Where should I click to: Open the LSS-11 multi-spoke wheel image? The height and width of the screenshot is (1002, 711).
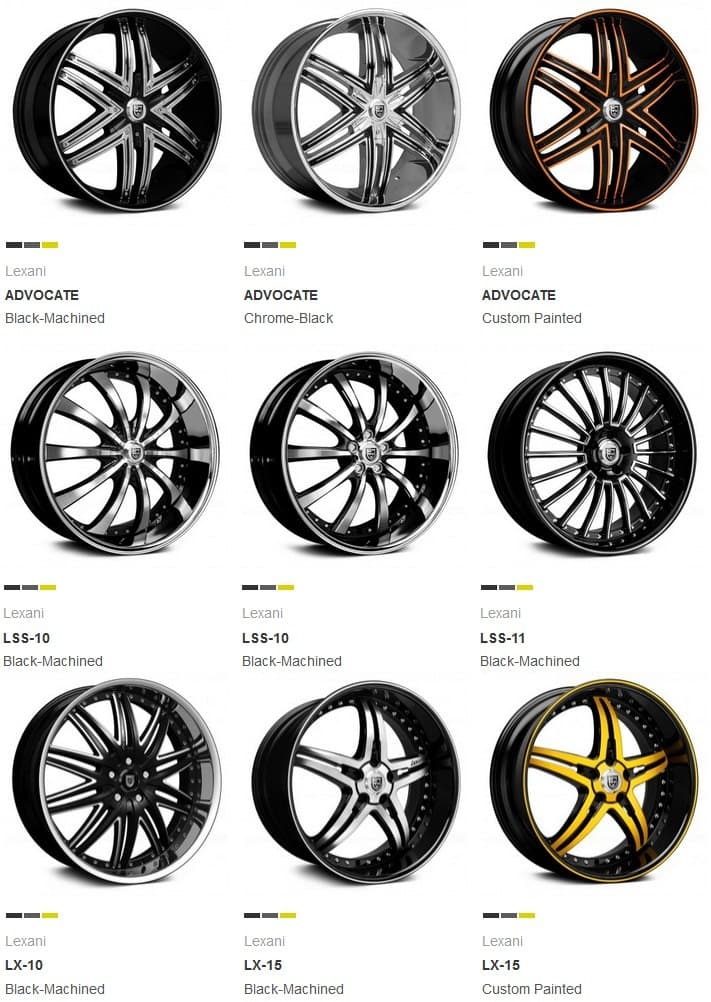tap(592, 453)
